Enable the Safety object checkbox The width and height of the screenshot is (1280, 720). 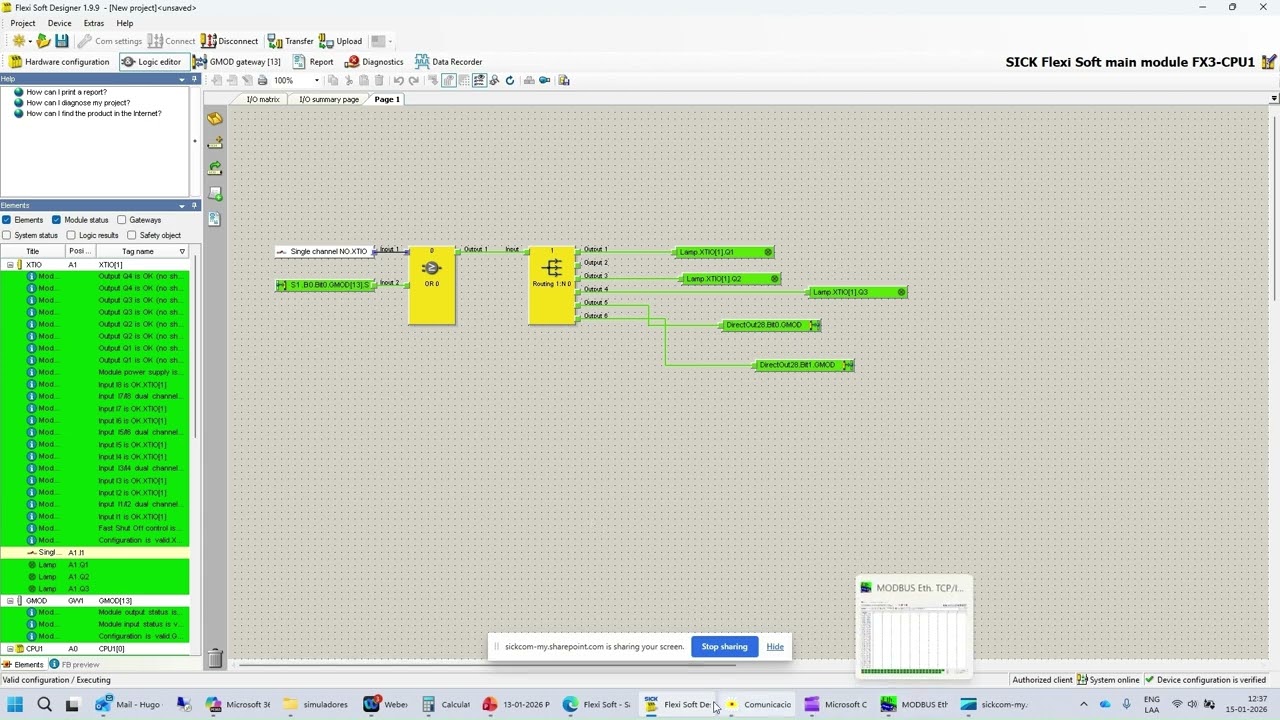pos(131,235)
